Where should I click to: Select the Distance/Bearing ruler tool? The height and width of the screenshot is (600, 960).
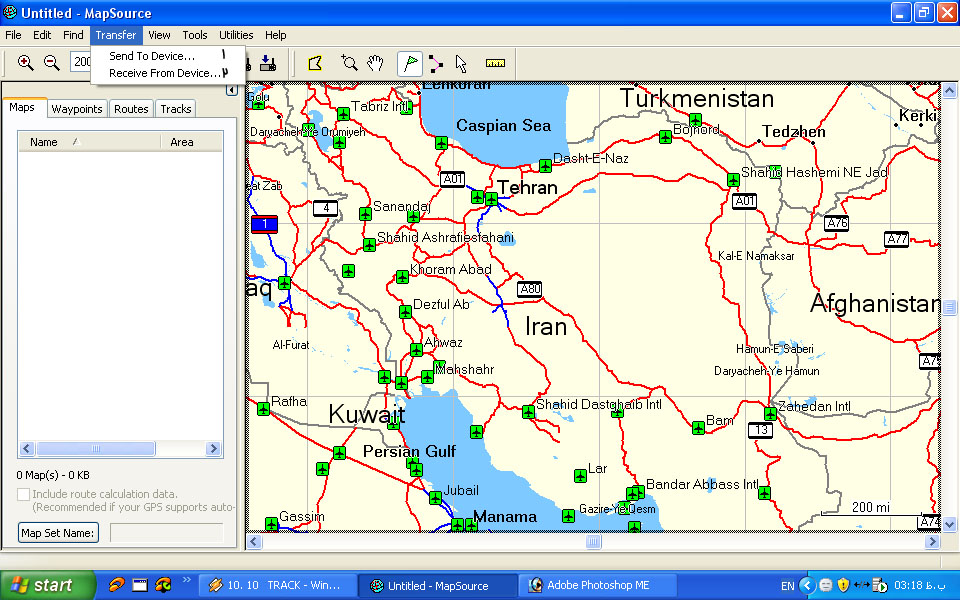point(495,63)
